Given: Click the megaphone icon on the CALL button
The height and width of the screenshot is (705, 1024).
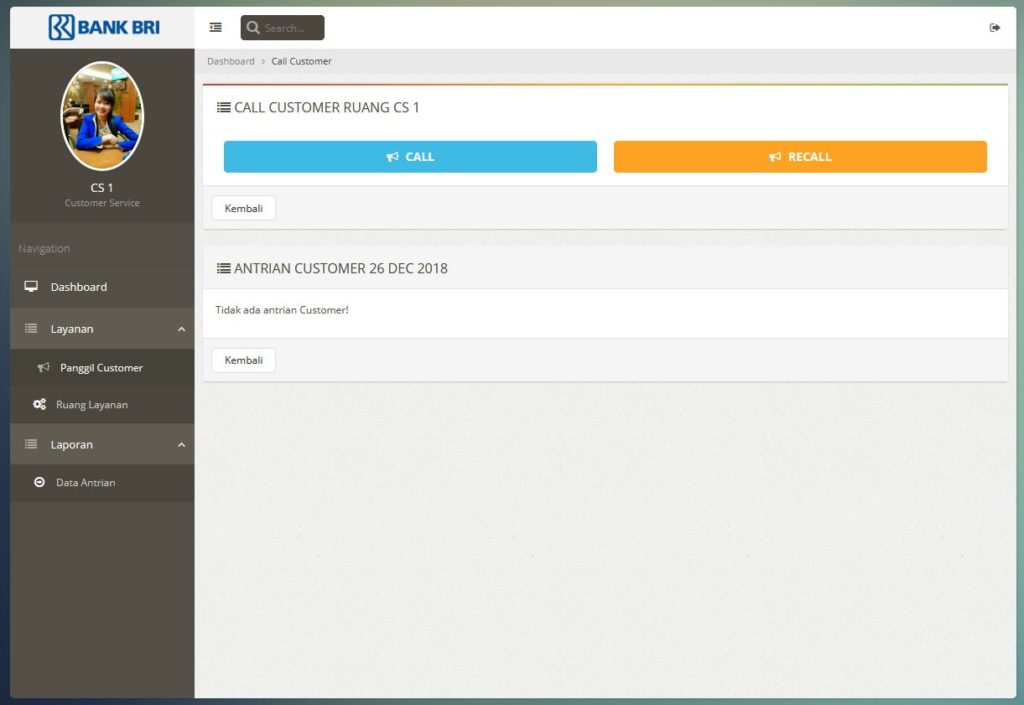Looking at the screenshot, I should coord(394,156).
